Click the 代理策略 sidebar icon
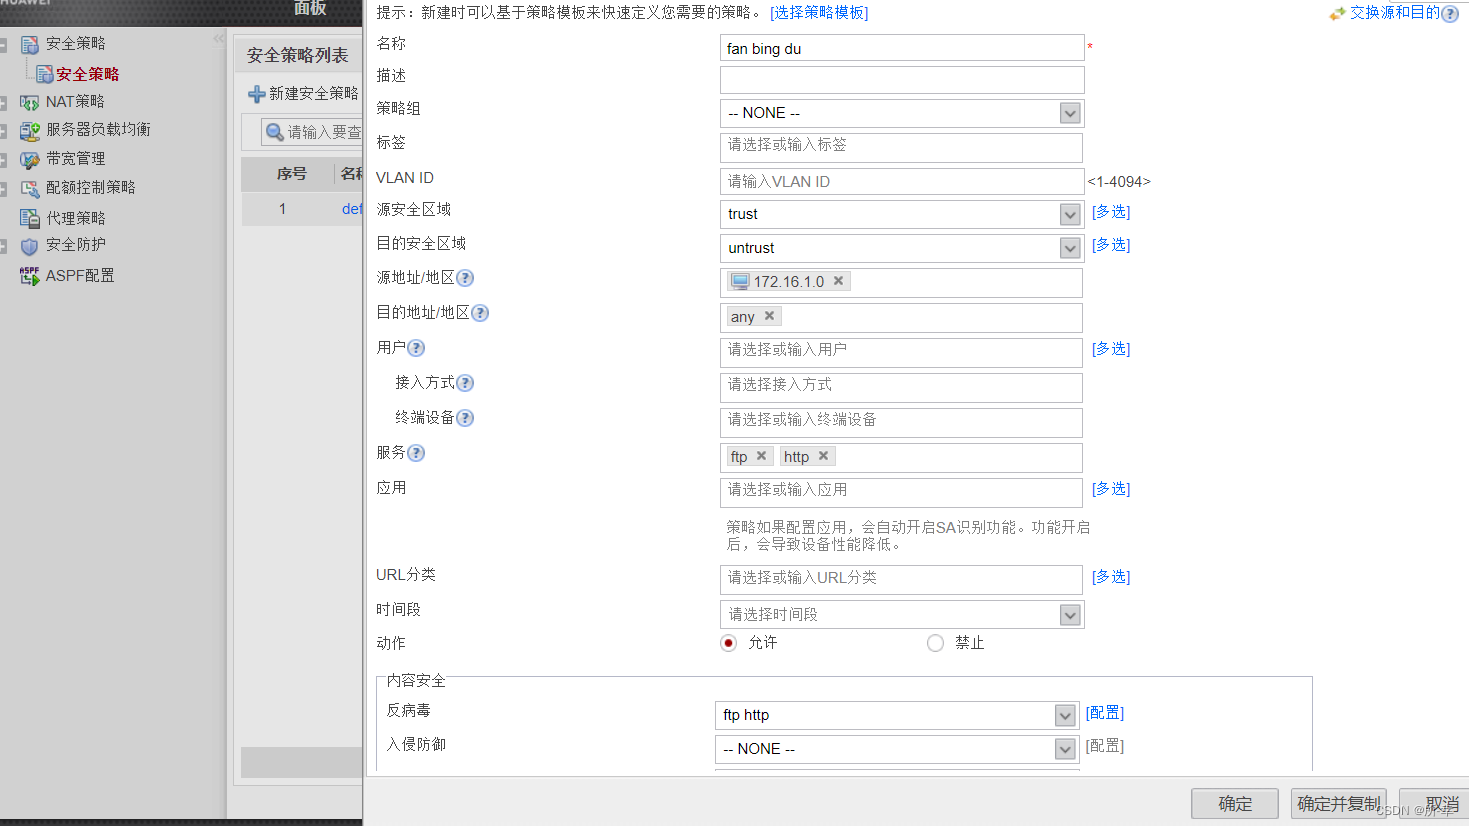Image resolution: width=1469 pixels, height=826 pixels. pyautogui.click(x=30, y=218)
